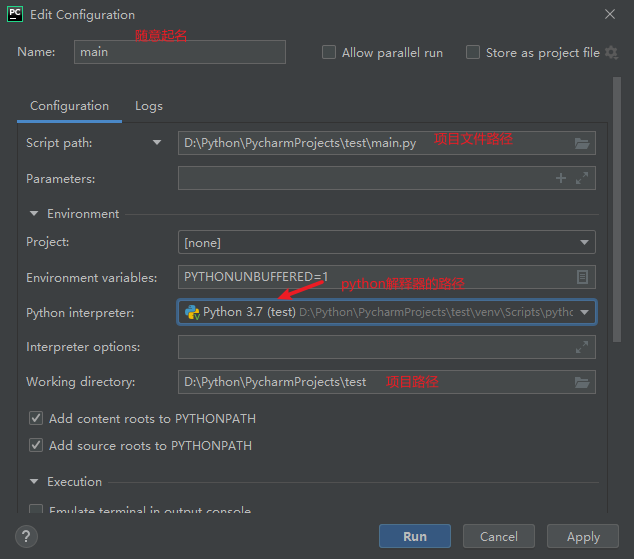Click the Interpreter options input field
This screenshot has height=559, width=634.
387,347
